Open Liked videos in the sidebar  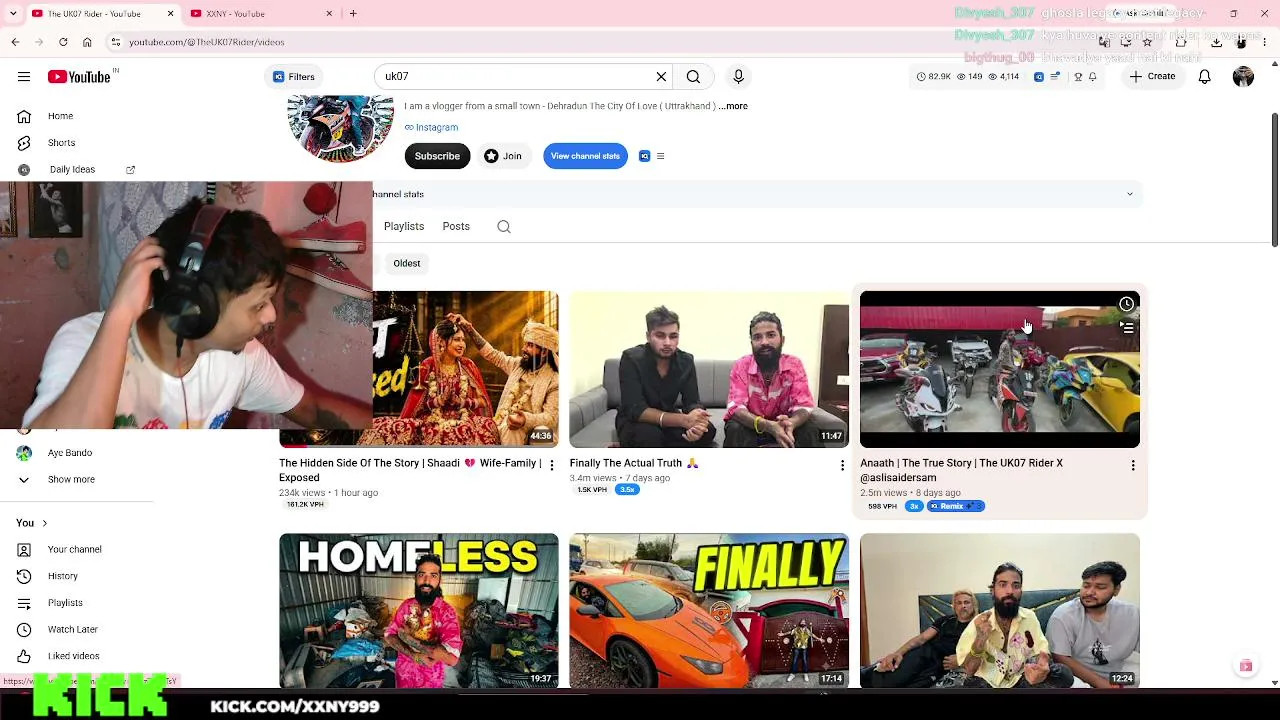[x=76, y=656]
